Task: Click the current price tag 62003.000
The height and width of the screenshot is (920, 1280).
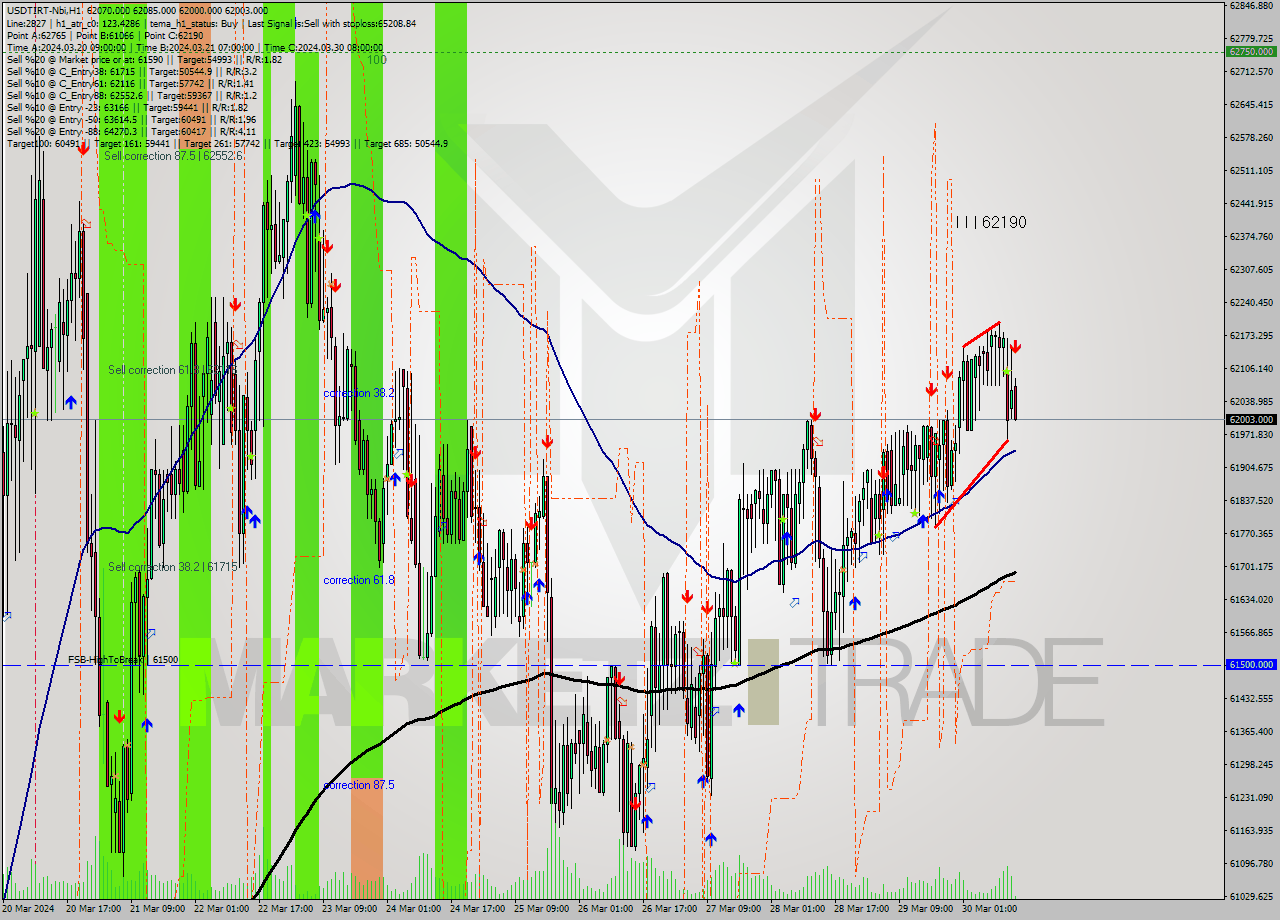Action: 1251,420
